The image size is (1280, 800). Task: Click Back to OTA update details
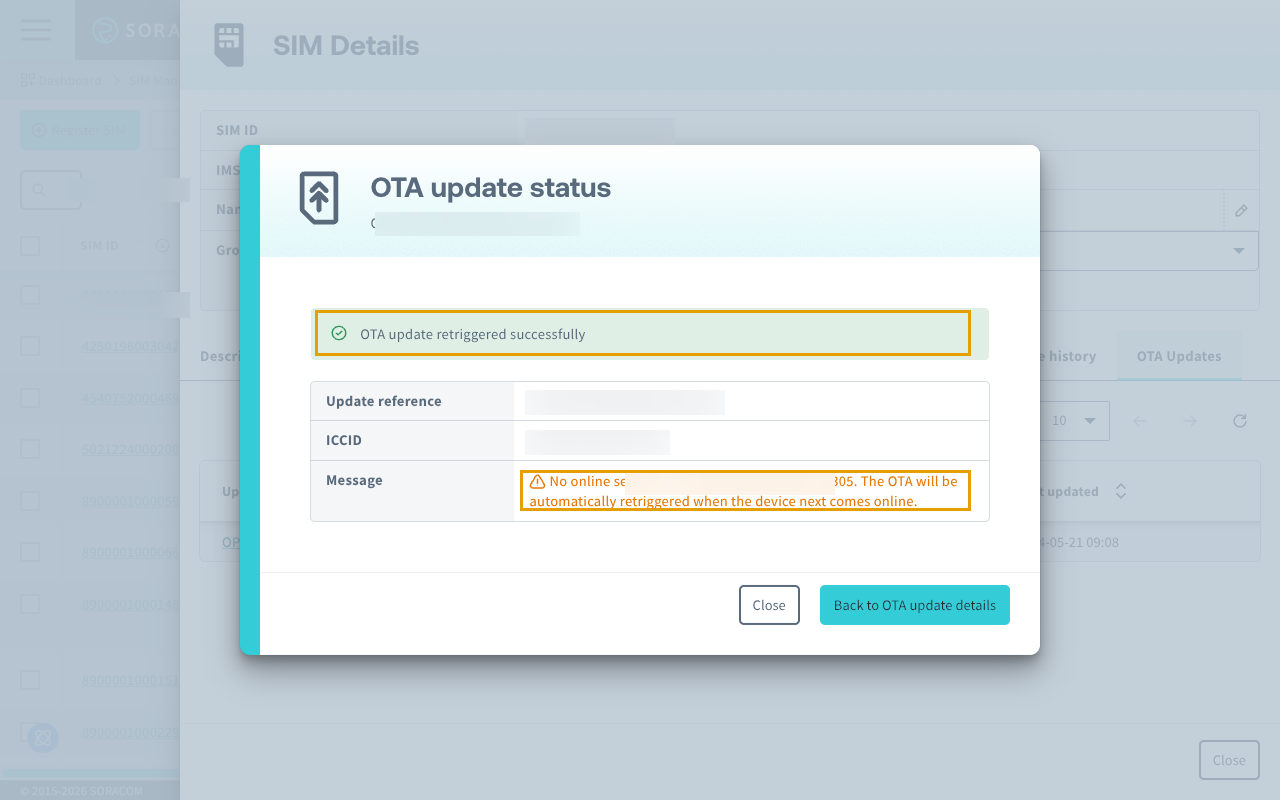pyautogui.click(x=914, y=605)
